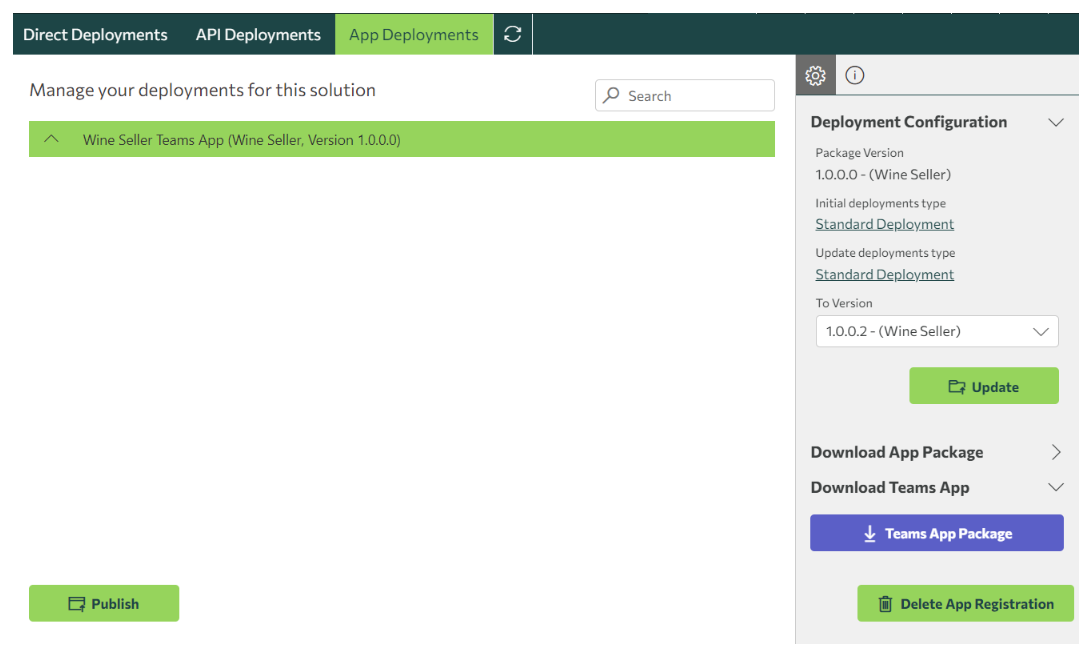
Task: Collapse the Download Teams App section
Action: 1055,487
